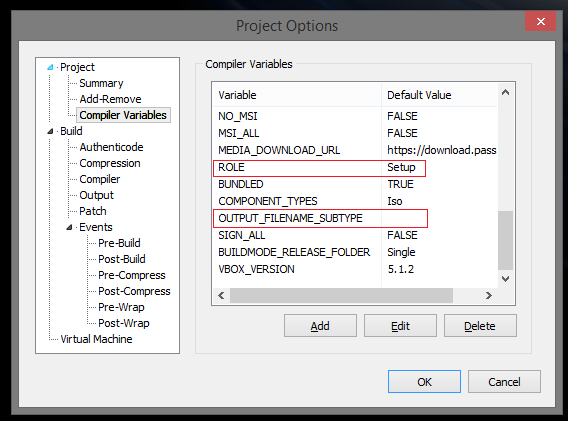Collapse the Project tree node
Image resolution: width=568 pixels, height=421 pixels.
tap(50, 67)
